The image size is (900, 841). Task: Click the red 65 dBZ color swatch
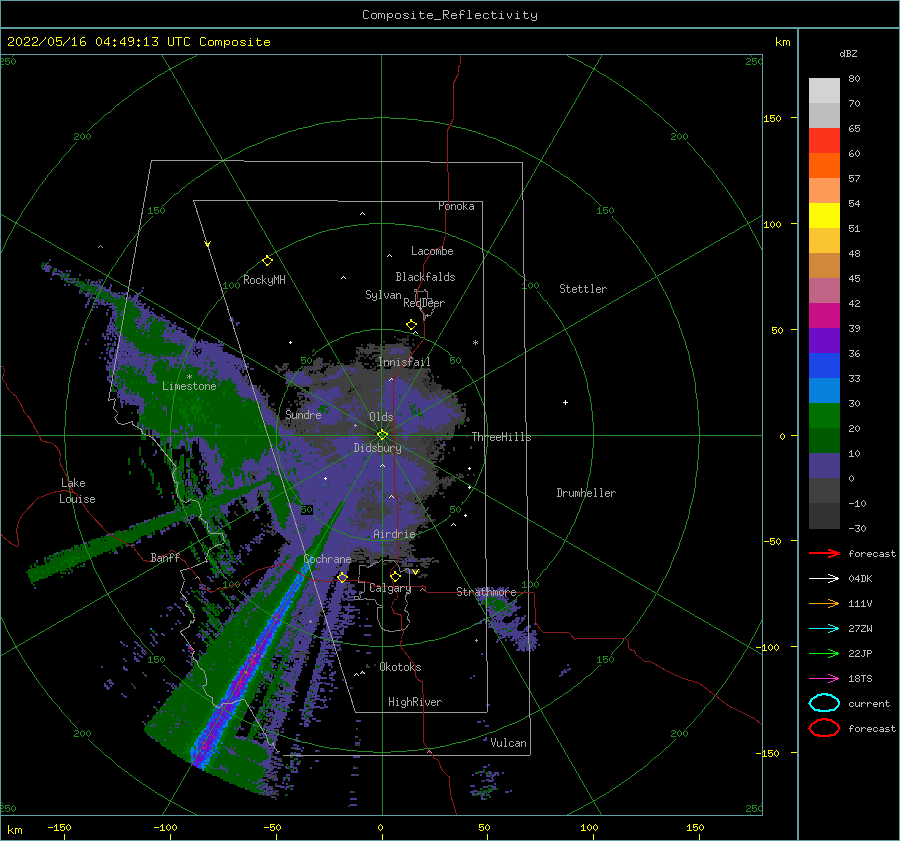point(824,141)
